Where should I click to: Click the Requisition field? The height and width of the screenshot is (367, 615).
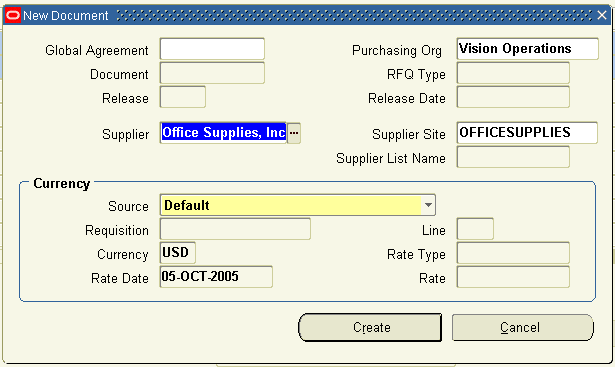coord(235,229)
